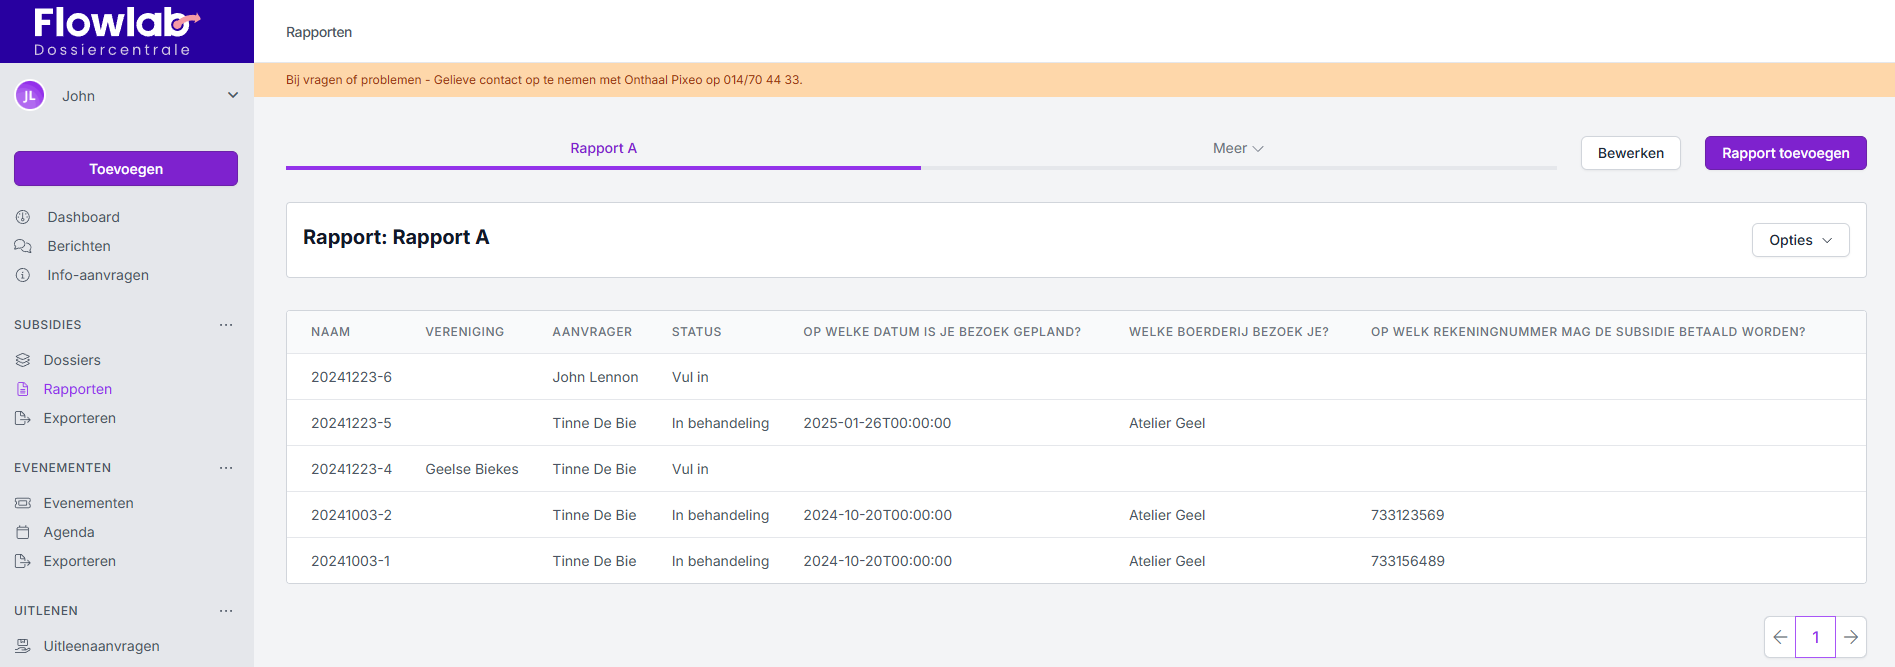Open the Subsidies section three-dot menu
The image size is (1895, 667).
226,325
